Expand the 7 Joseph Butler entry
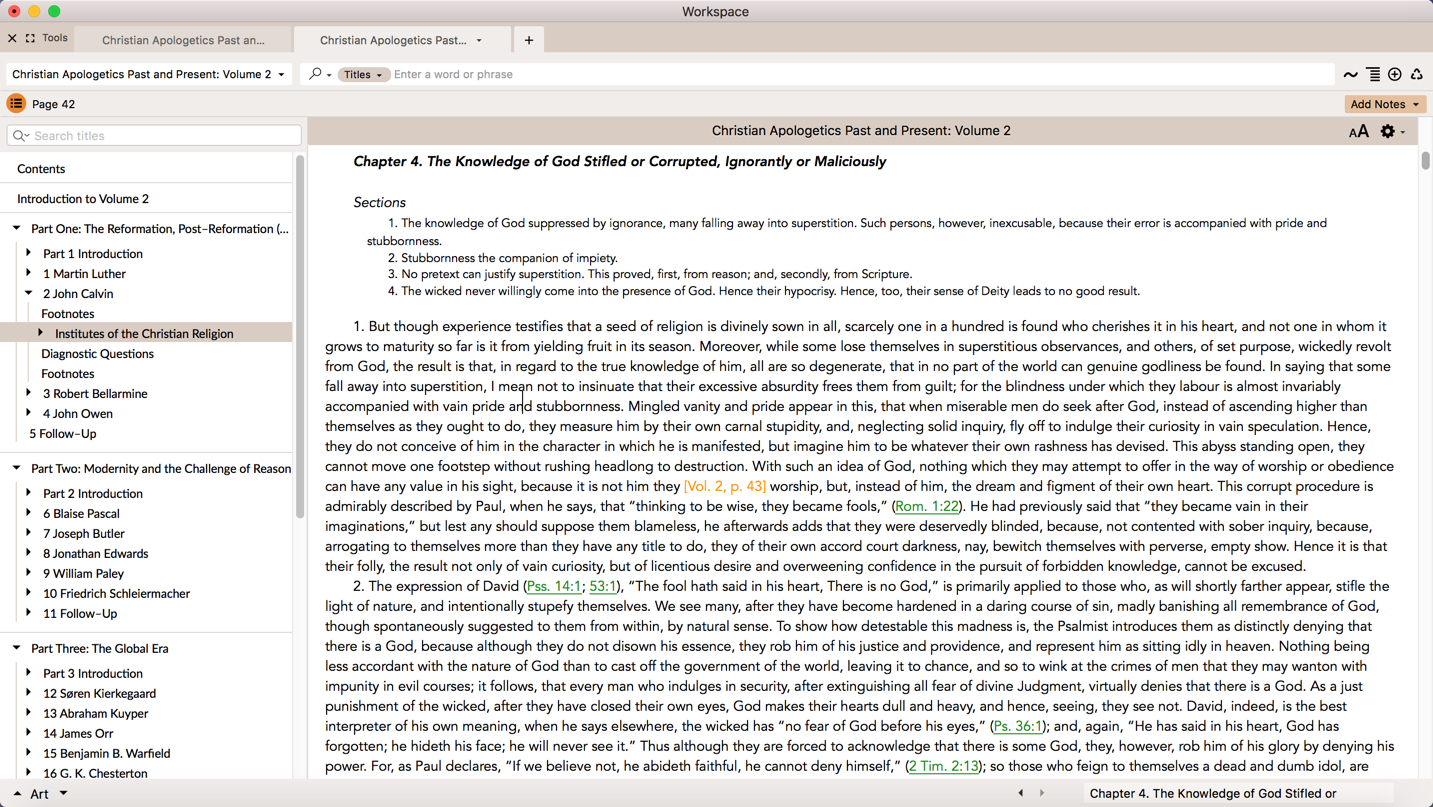1433x807 pixels. pos(29,533)
